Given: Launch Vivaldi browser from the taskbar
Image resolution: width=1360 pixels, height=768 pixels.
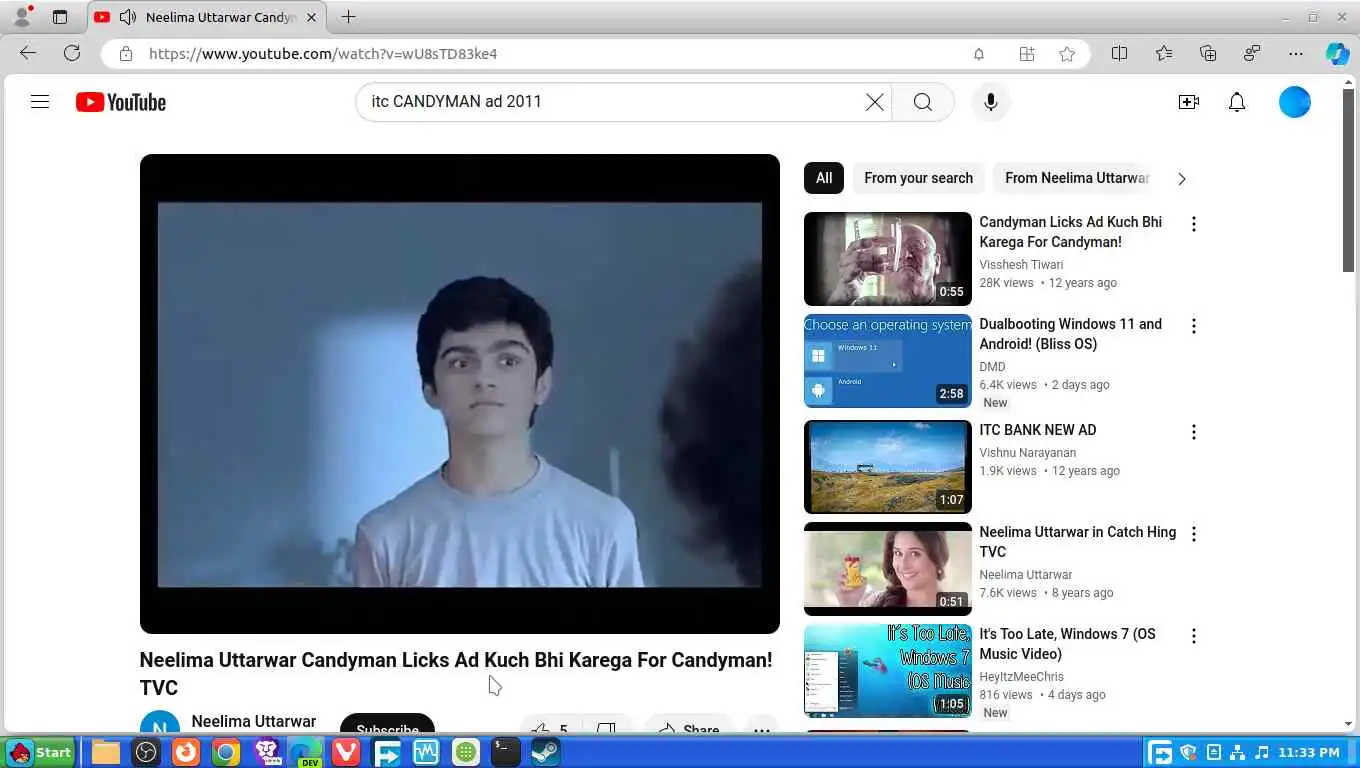Looking at the screenshot, I should [346, 752].
